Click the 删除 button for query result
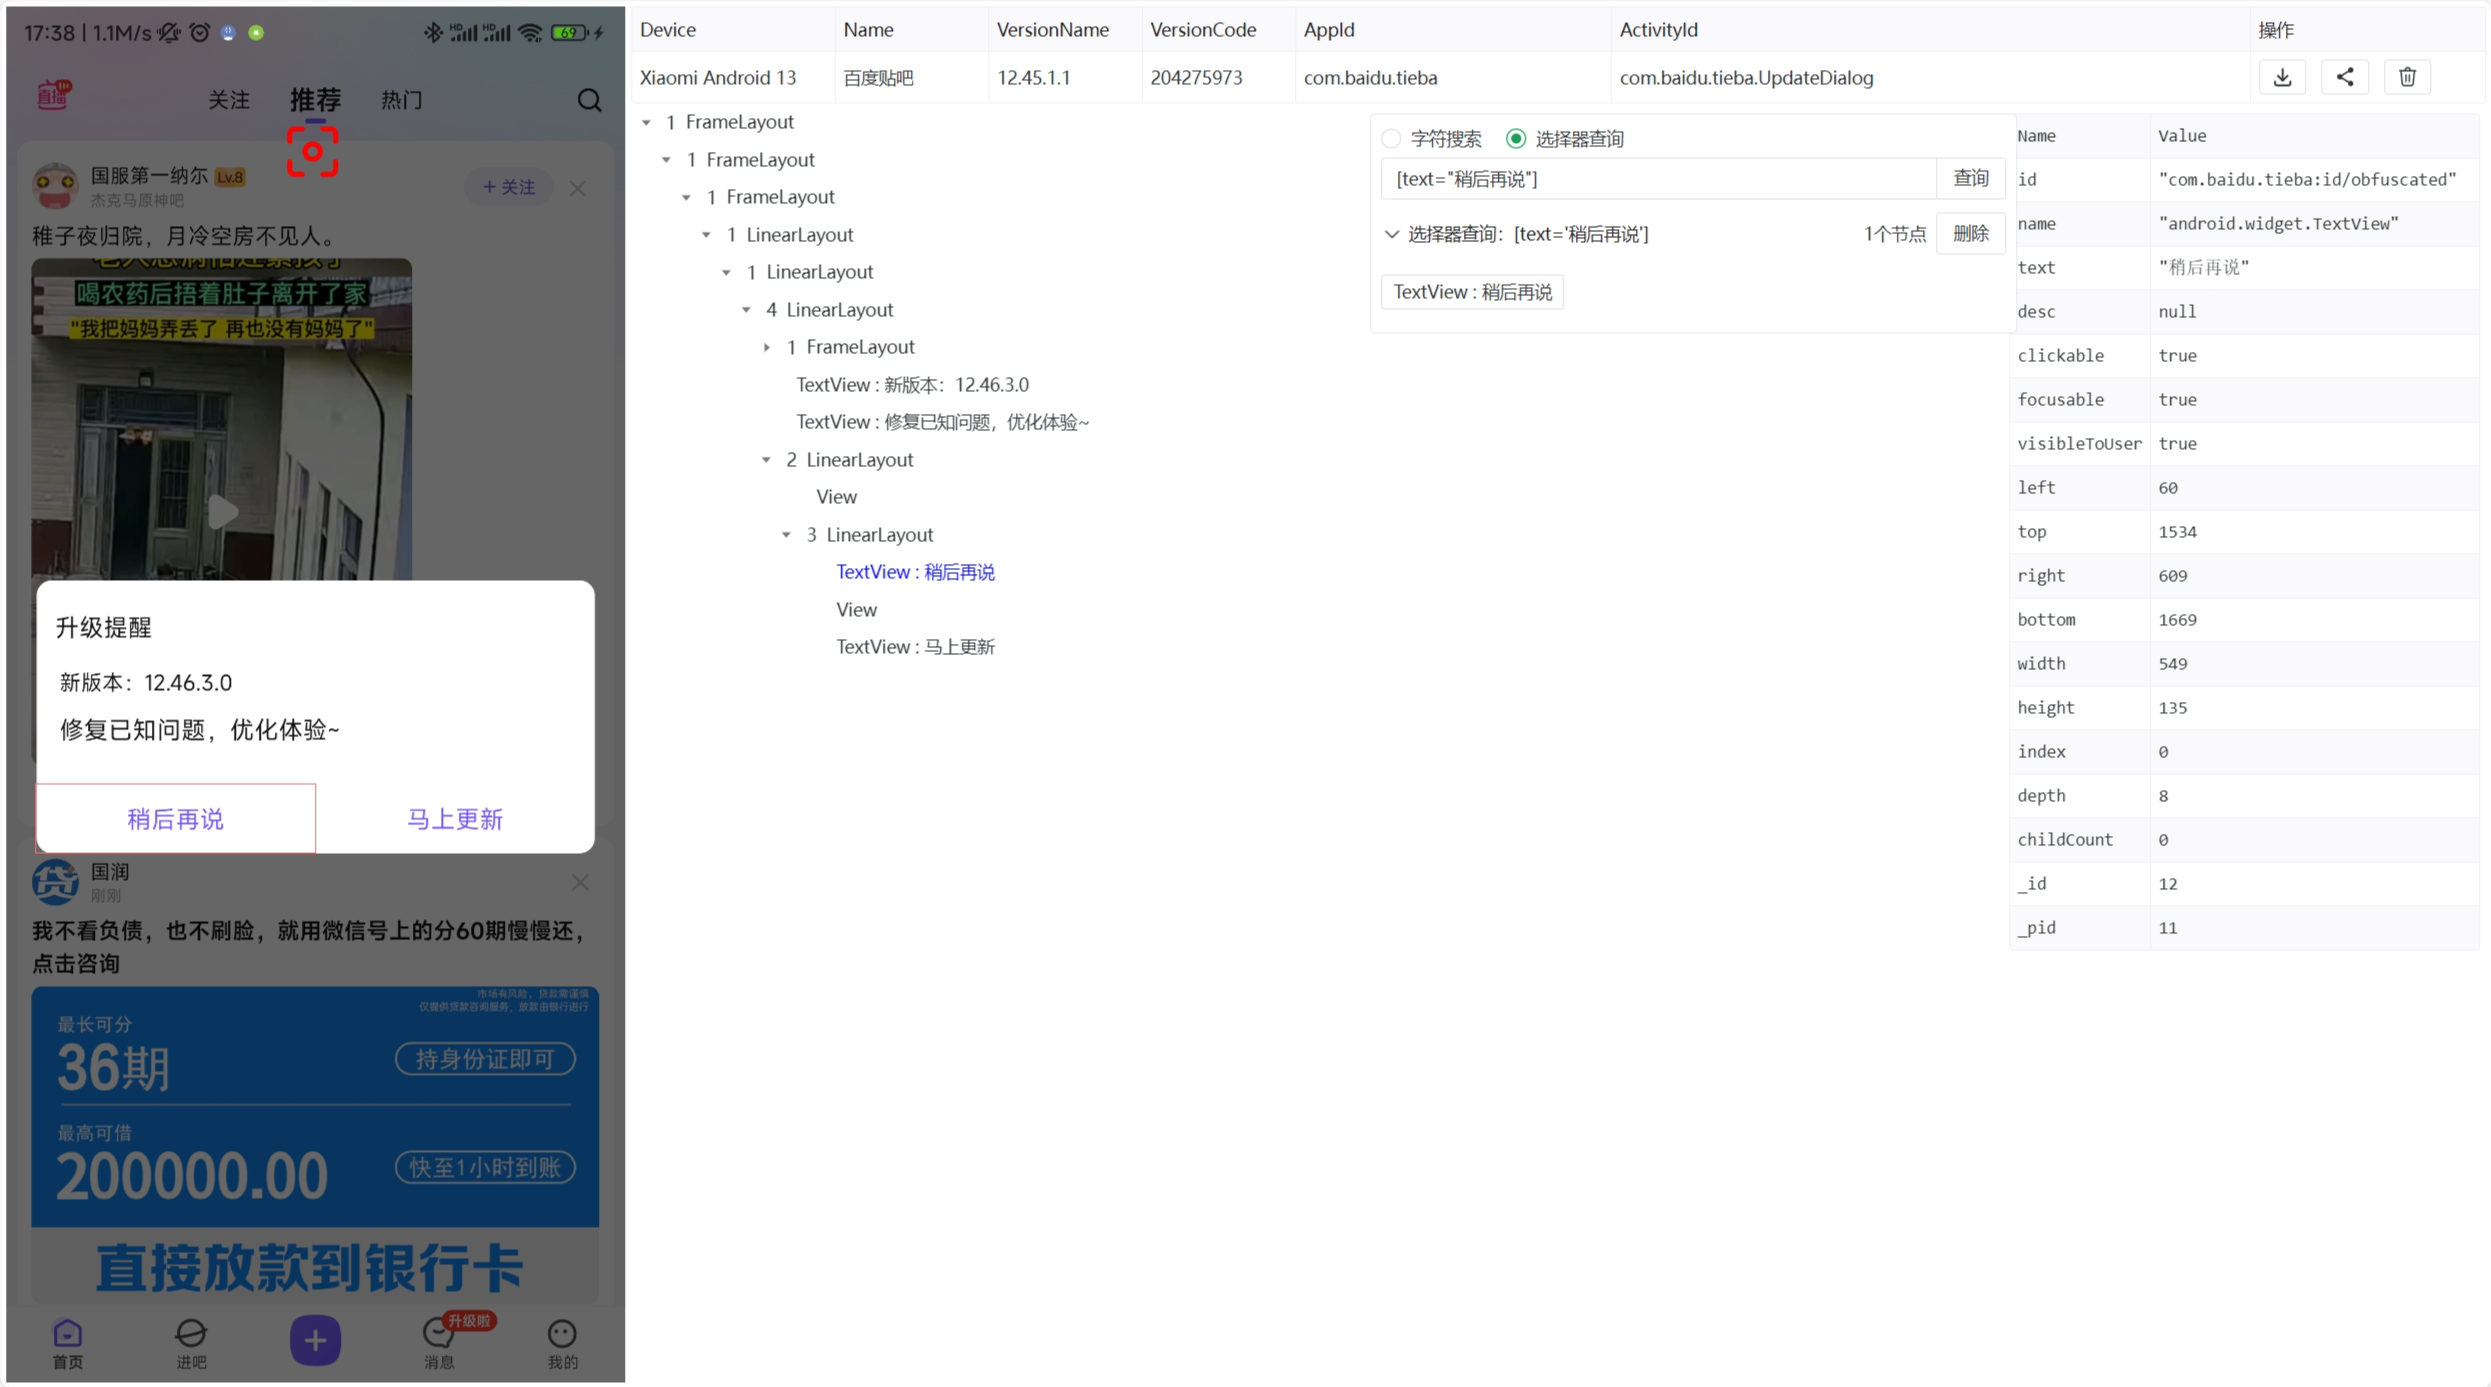 1970,234
